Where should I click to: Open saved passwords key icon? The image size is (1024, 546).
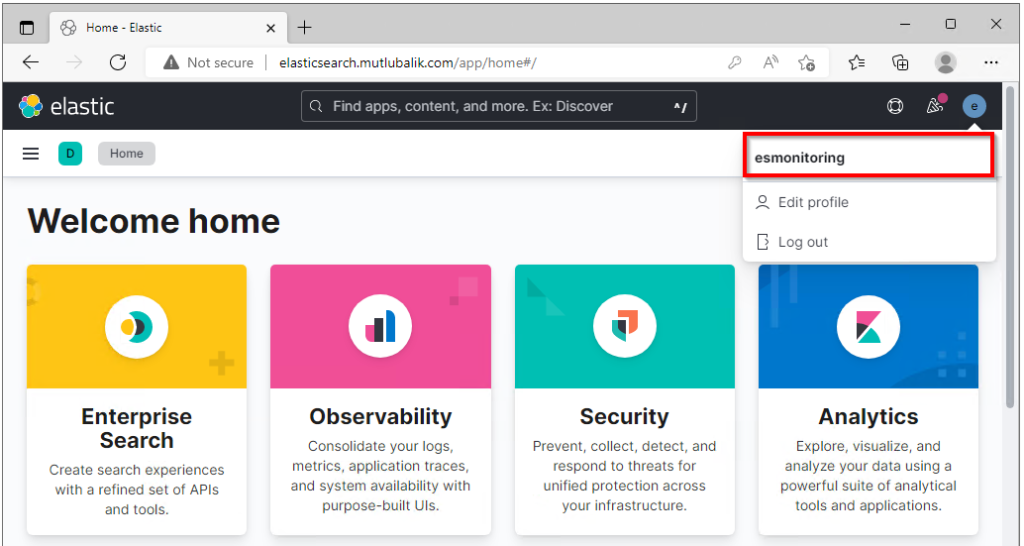coord(735,63)
